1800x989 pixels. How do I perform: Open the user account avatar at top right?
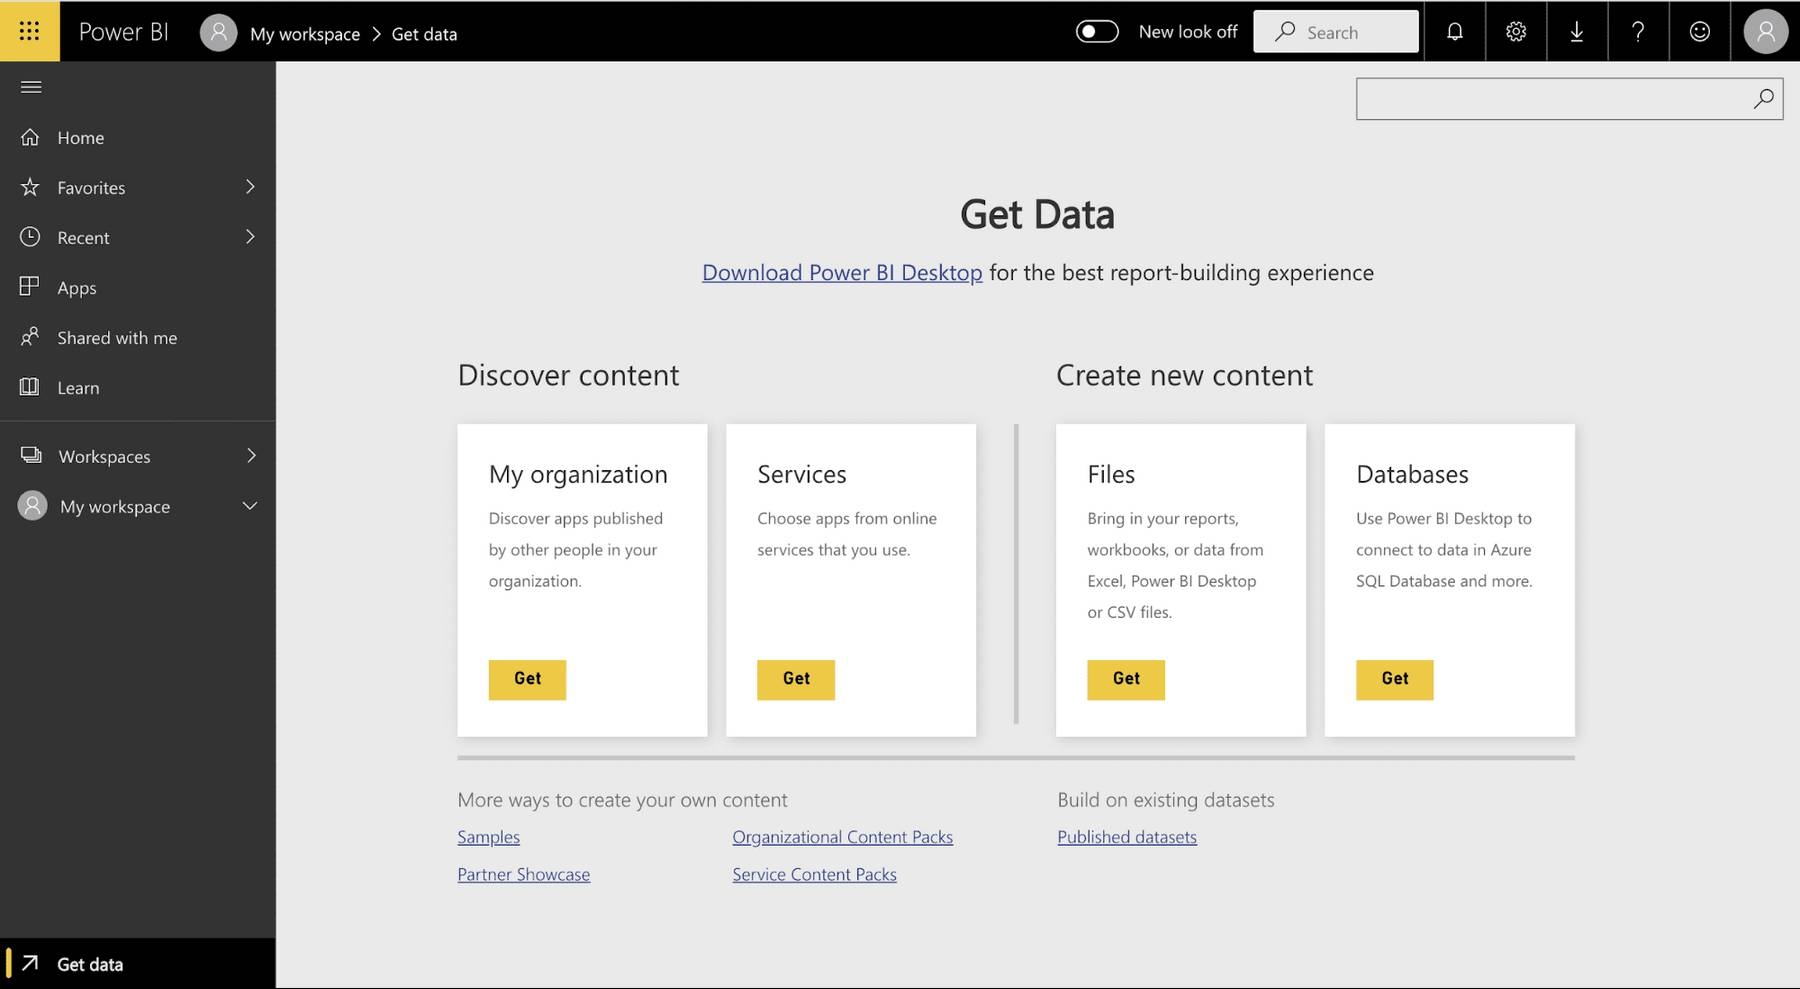(1765, 32)
